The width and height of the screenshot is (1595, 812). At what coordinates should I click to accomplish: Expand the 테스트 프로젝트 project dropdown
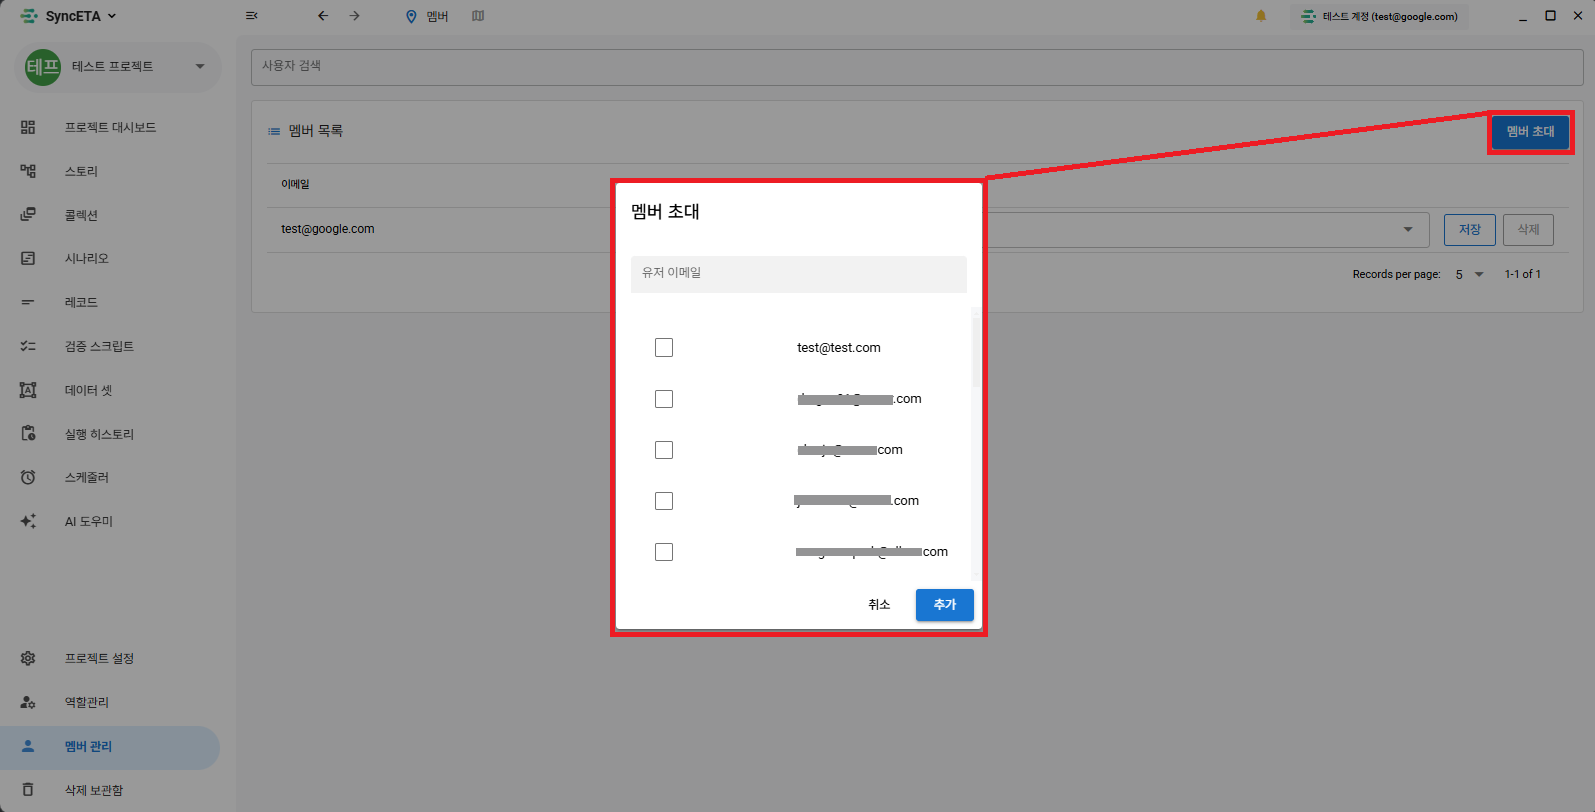(200, 67)
